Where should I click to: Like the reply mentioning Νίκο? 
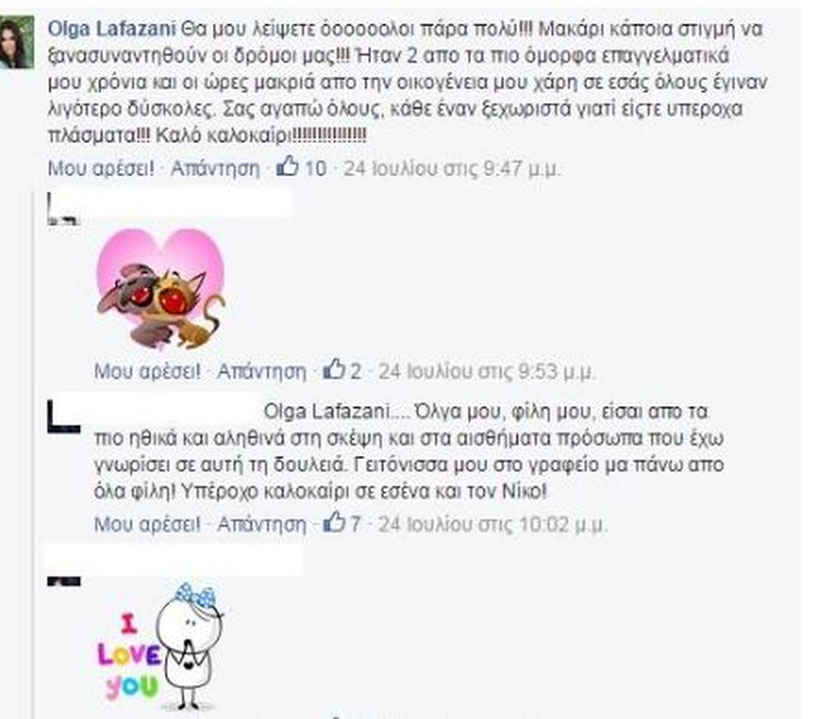147,524
